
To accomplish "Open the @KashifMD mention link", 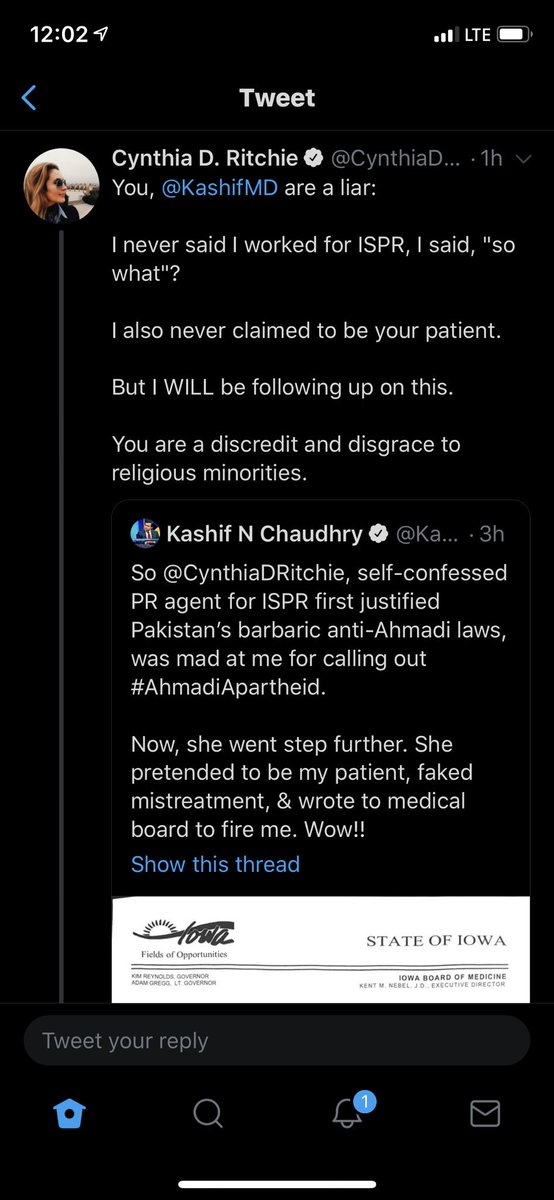I will (x=220, y=189).
